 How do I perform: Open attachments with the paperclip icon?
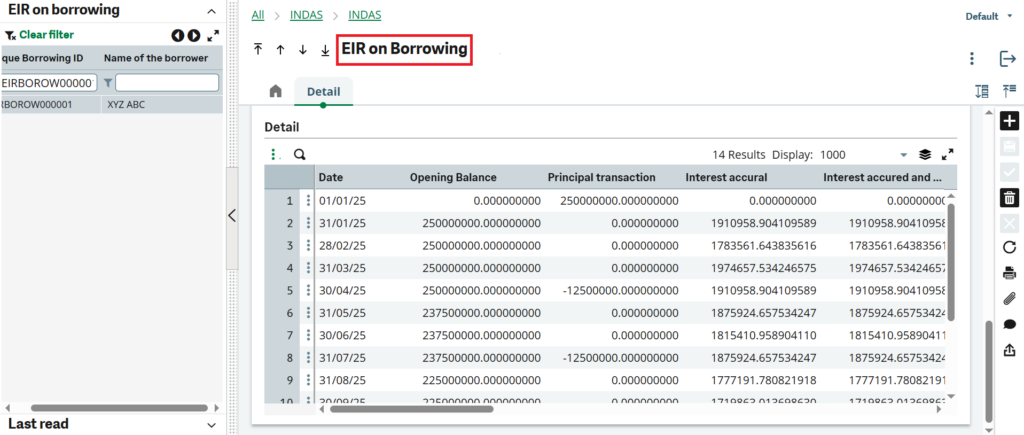click(x=1009, y=299)
